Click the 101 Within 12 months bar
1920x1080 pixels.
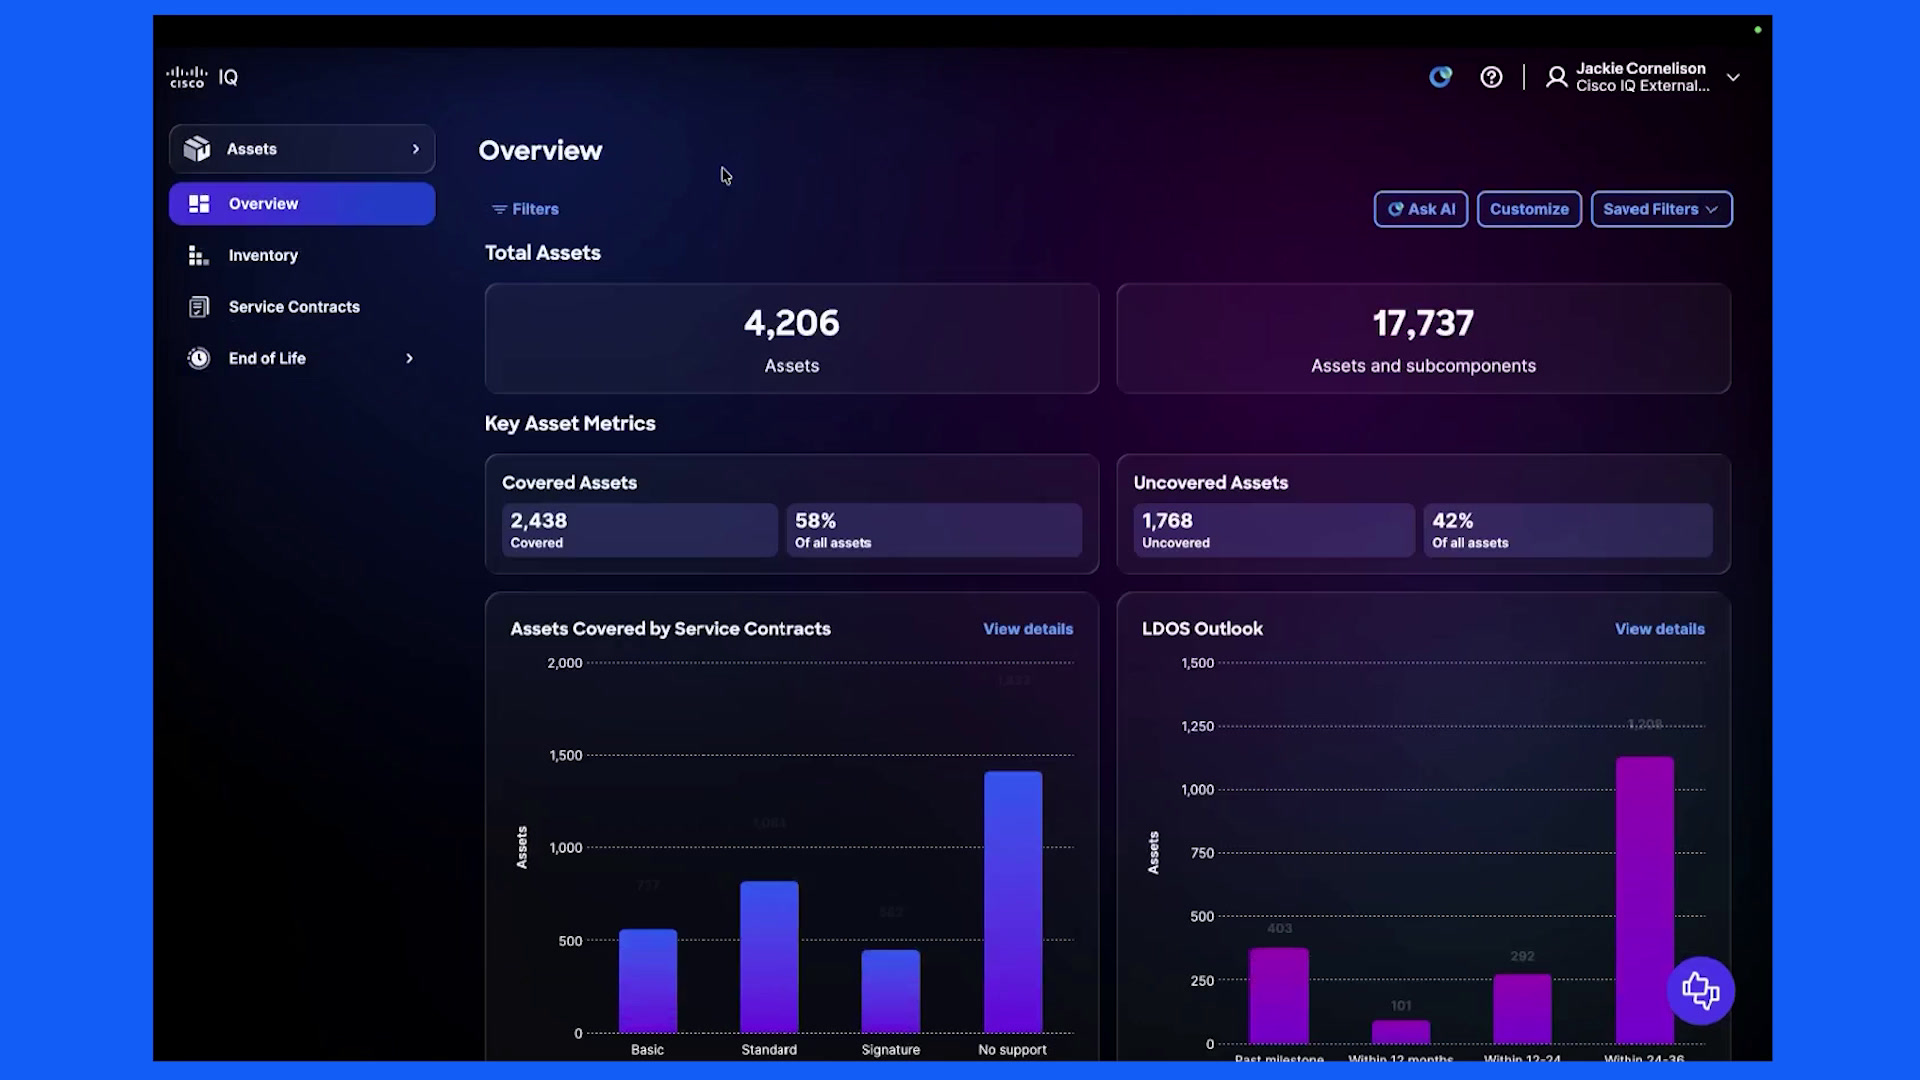pyautogui.click(x=1401, y=1032)
